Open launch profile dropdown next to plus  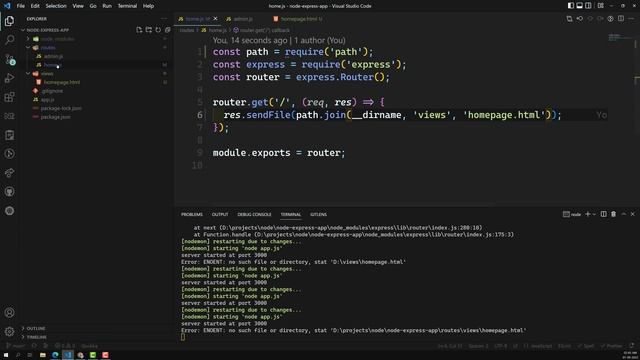coord(594,214)
